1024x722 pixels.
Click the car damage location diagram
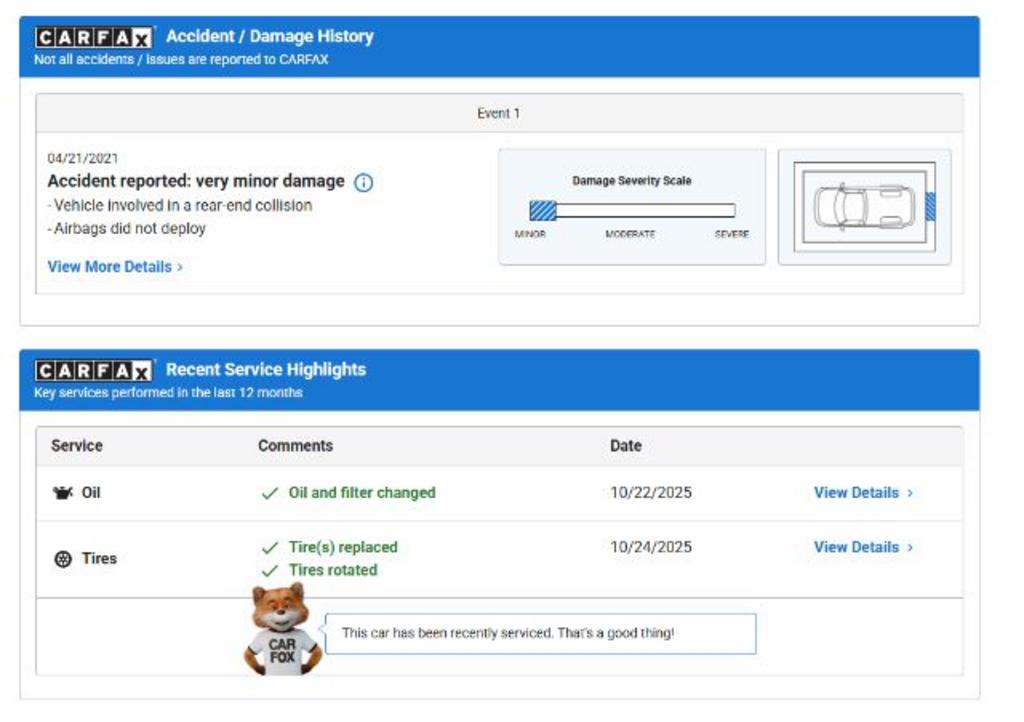(x=864, y=207)
